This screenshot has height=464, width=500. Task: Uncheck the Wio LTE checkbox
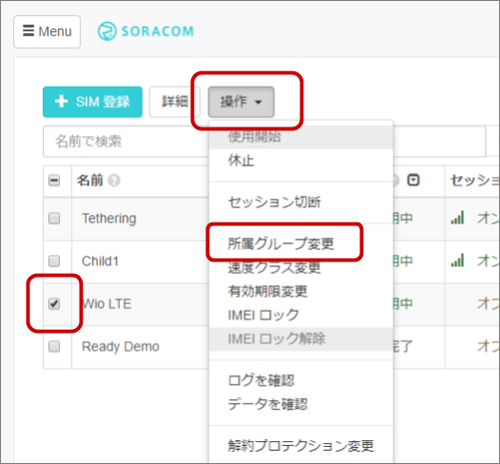click(54, 304)
